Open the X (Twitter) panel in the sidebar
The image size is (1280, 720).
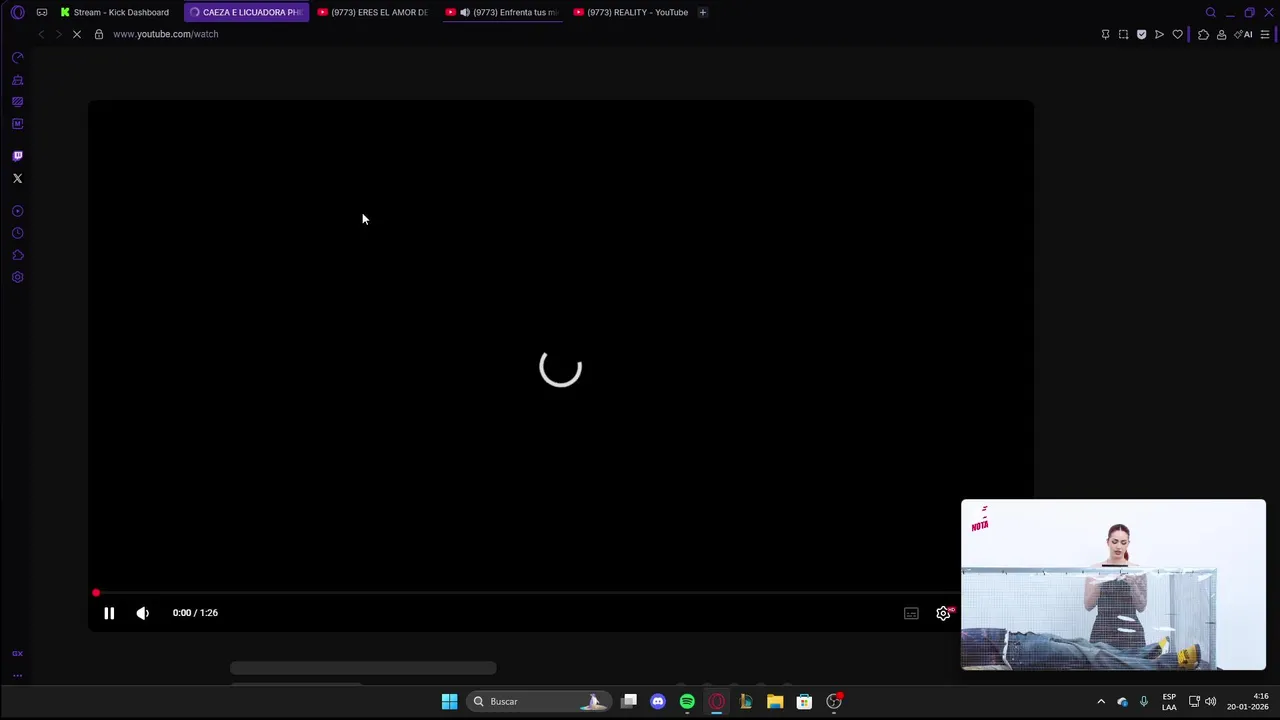(x=17, y=178)
